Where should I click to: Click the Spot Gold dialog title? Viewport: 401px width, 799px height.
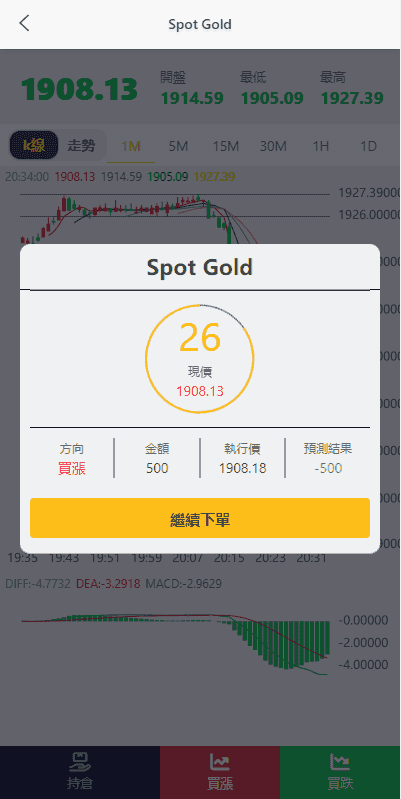200,267
